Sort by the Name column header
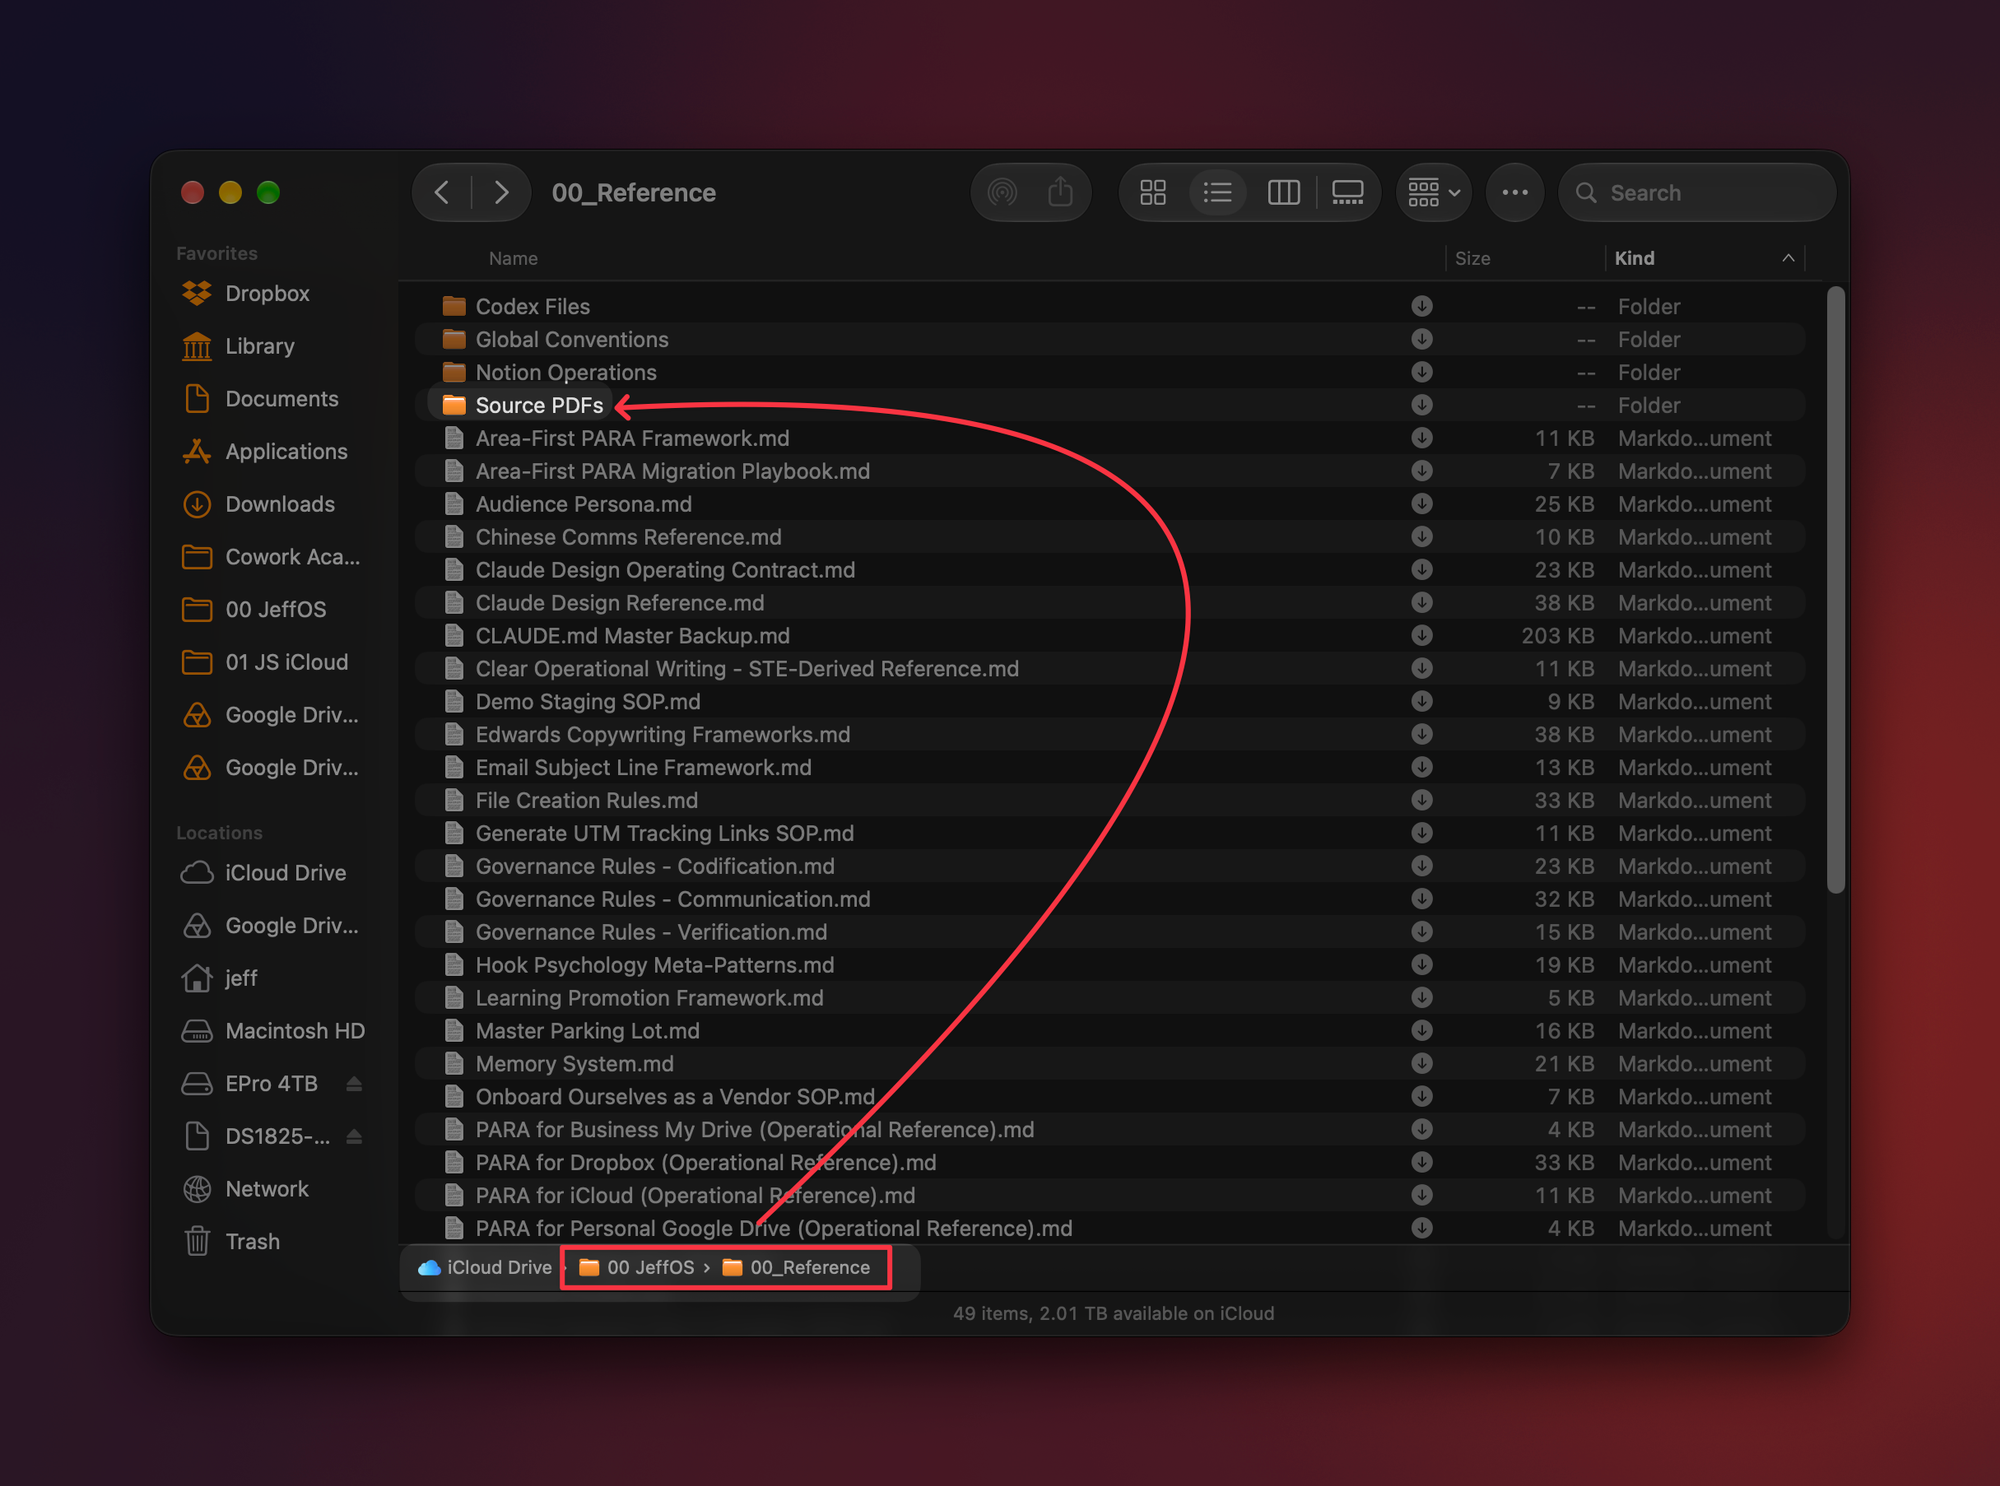The width and height of the screenshot is (2000, 1486). point(513,258)
